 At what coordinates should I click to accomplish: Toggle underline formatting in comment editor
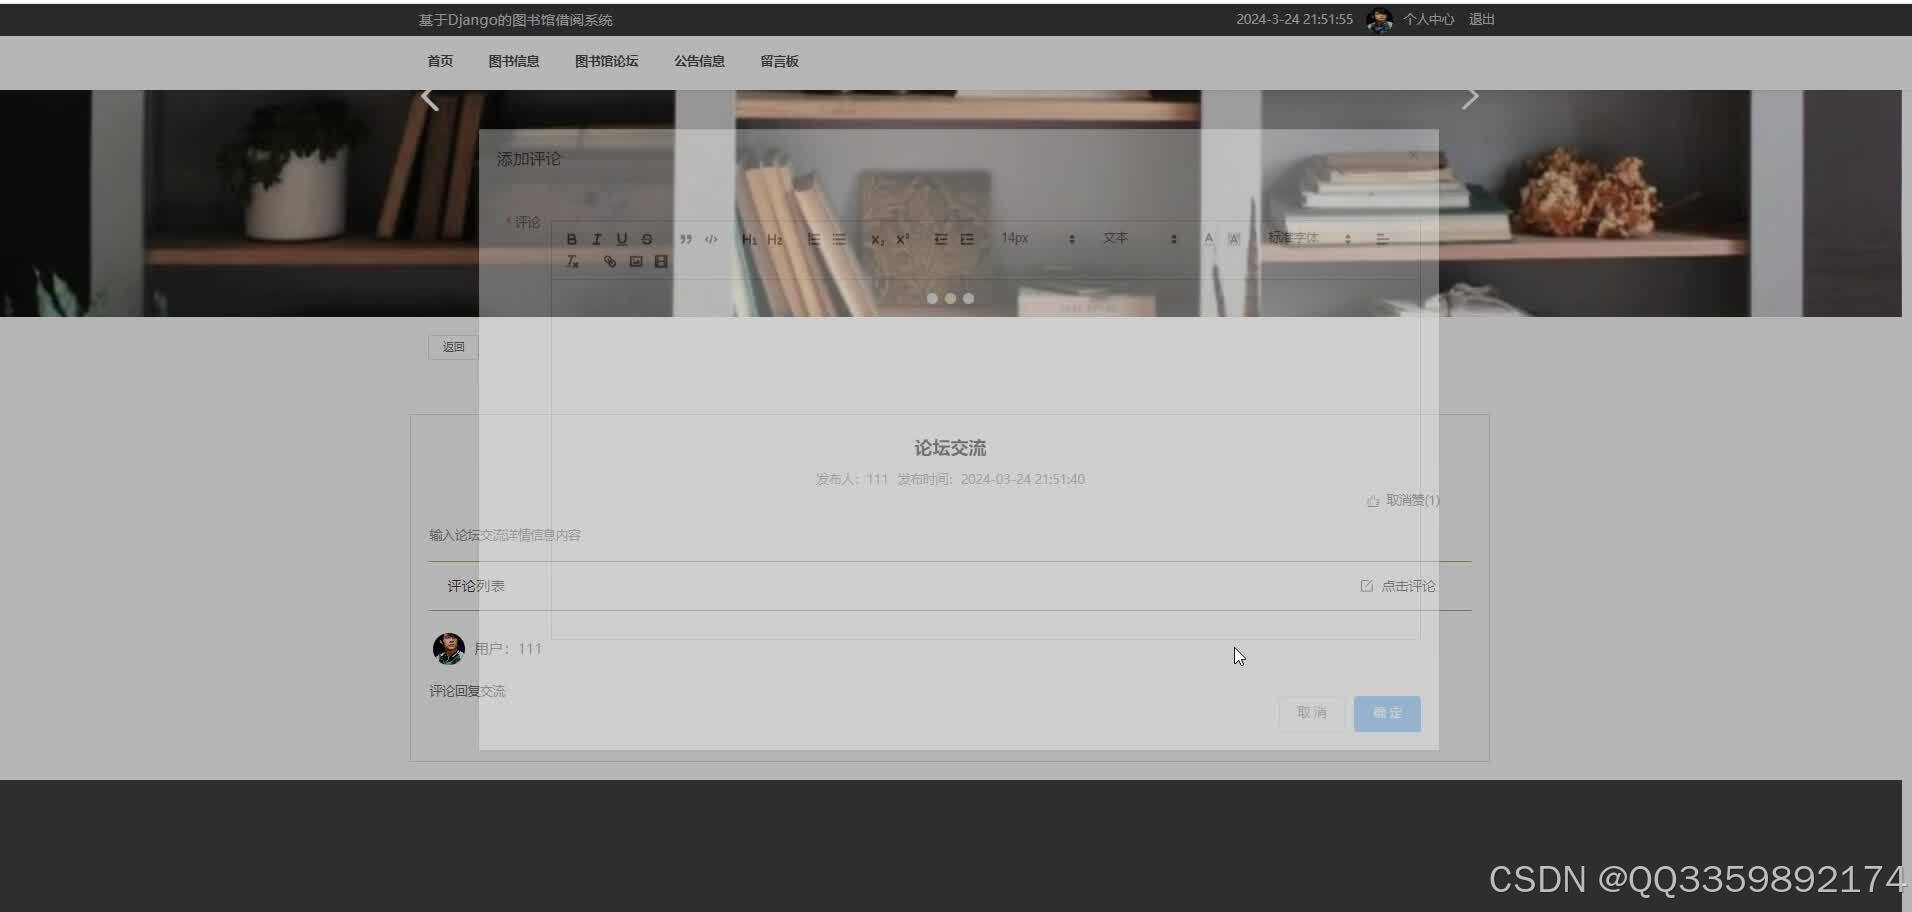[621, 239]
